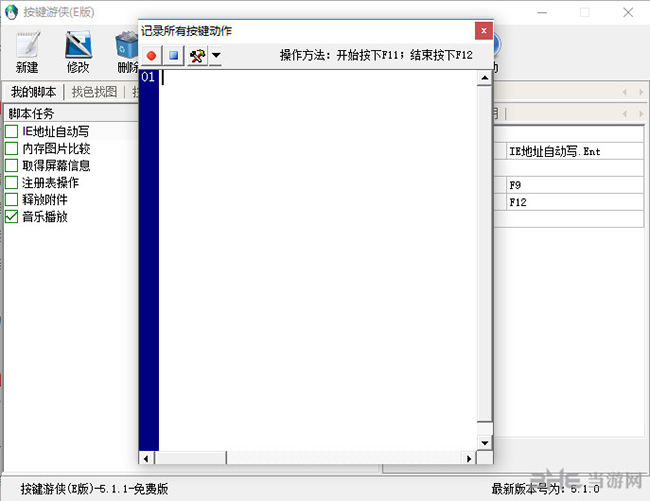This screenshot has height=501, width=650.
Task: Click the app logo in title bar
Action: pyautogui.click(x=11, y=12)
